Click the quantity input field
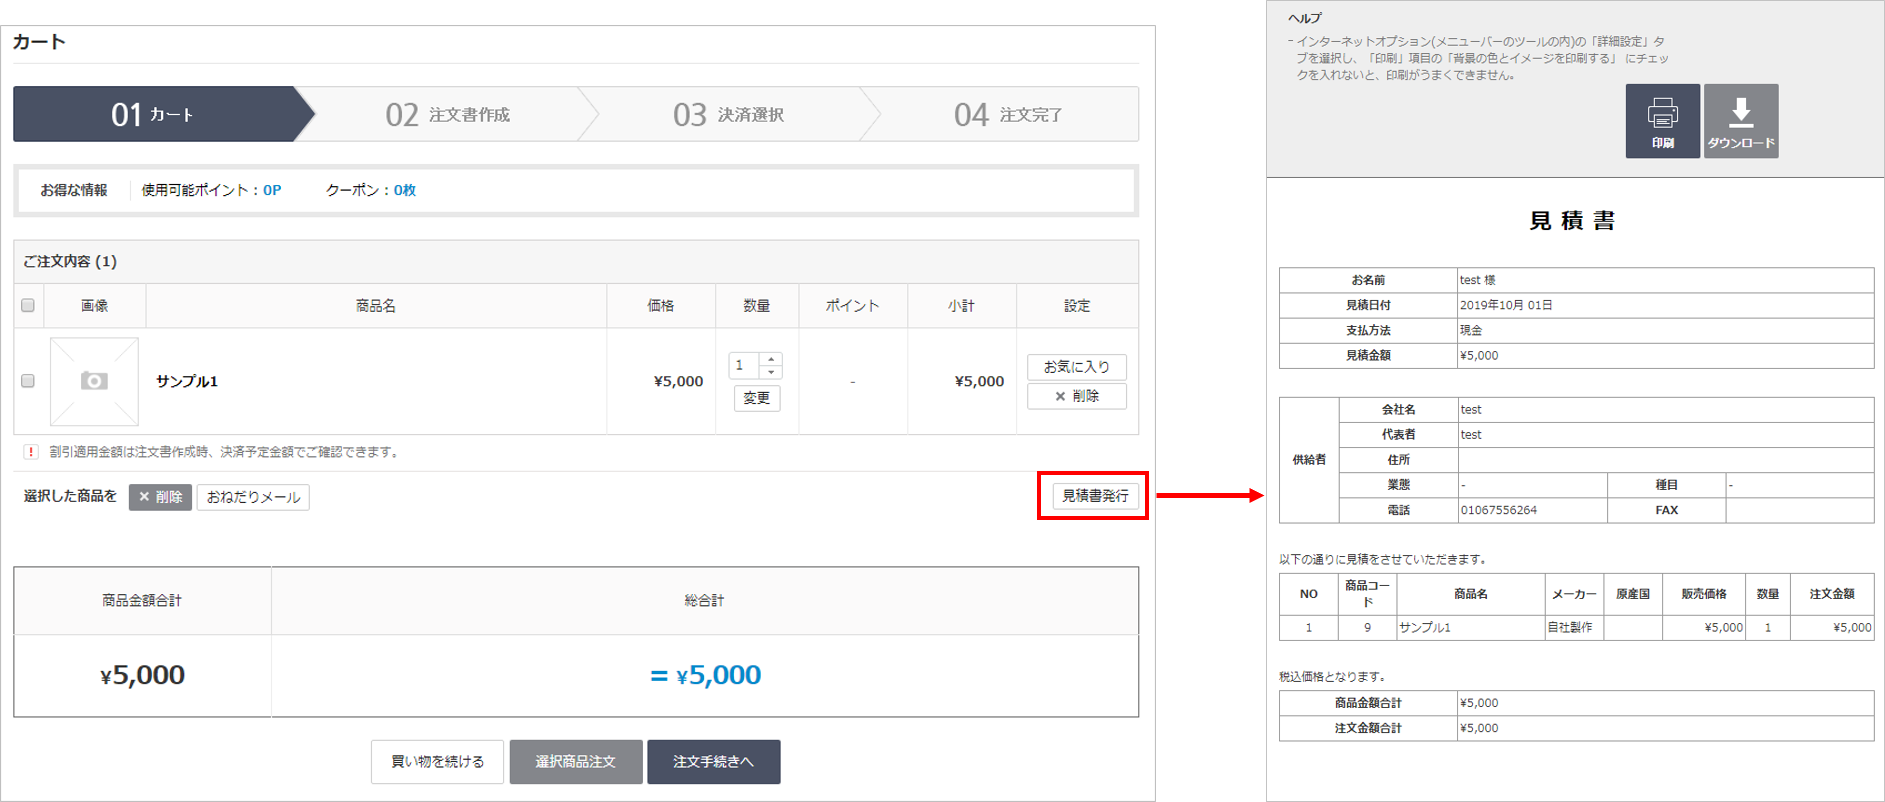 coord(744,366)
